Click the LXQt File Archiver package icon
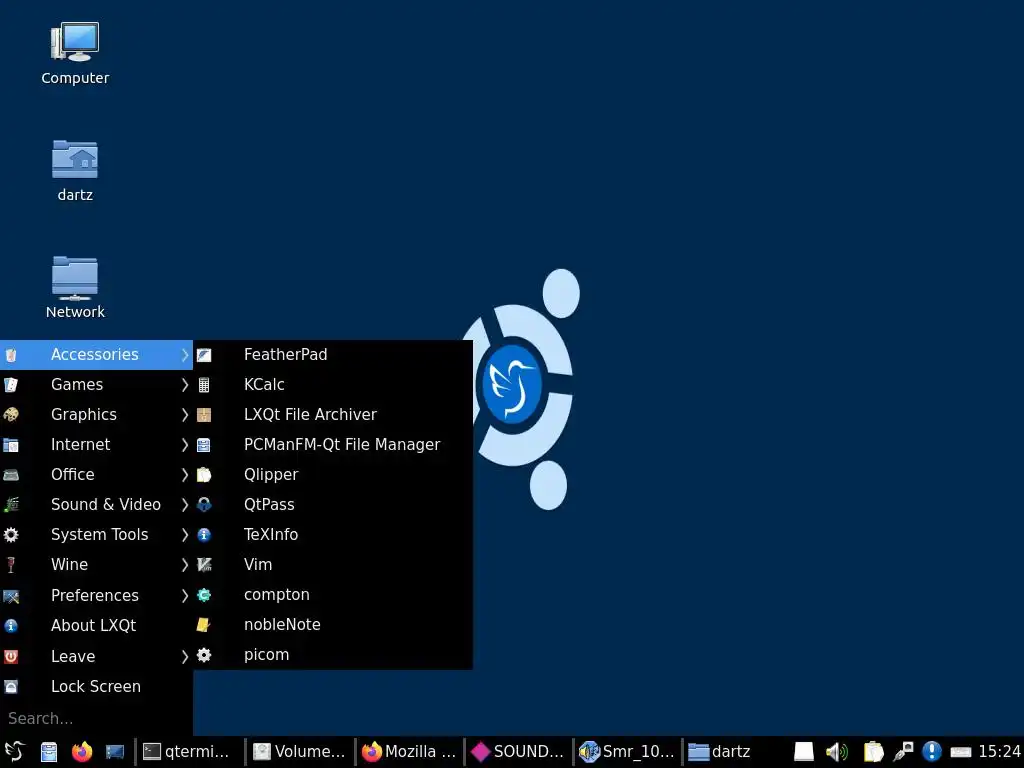This screenshot has height=768, width=1024. [x=204, y=415]
